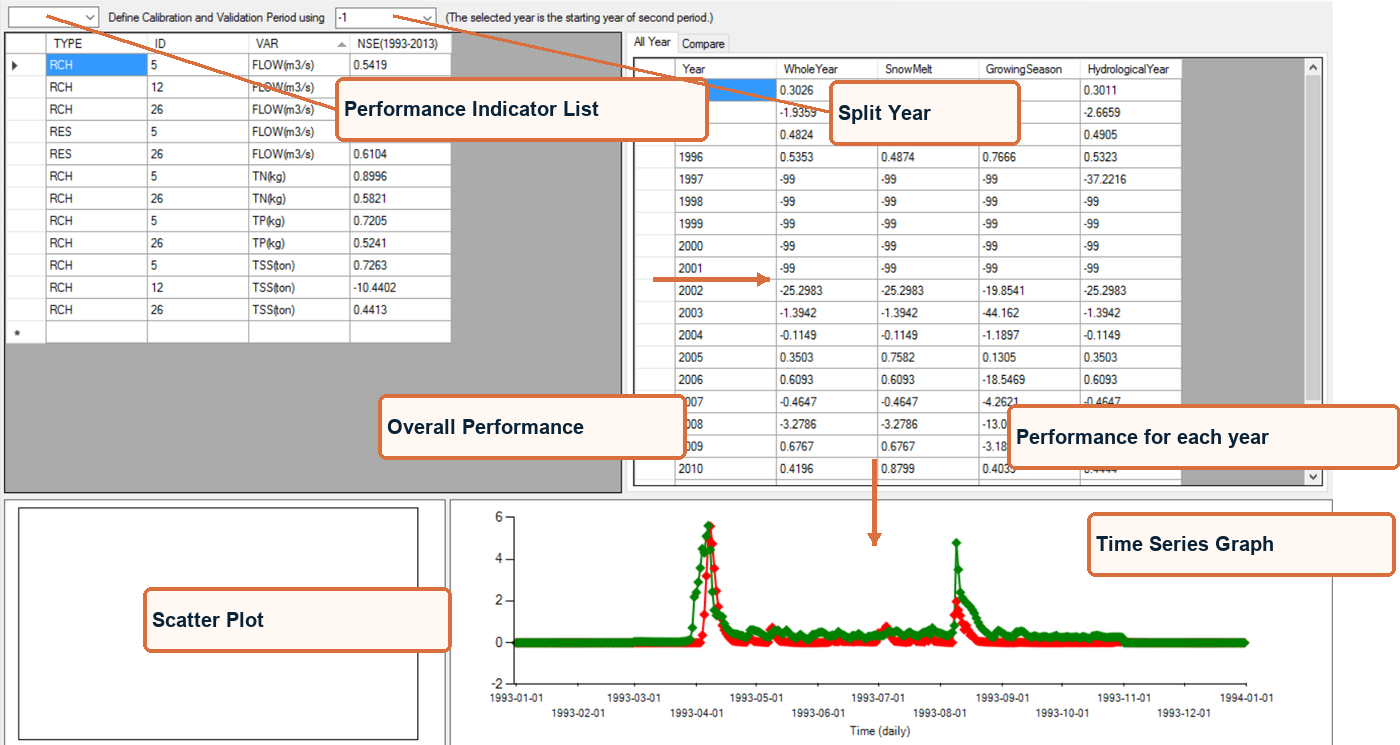The height and width of the screenshot is (745, 1400).
Task: Select NSE value 0.4413
Action: 400,310
